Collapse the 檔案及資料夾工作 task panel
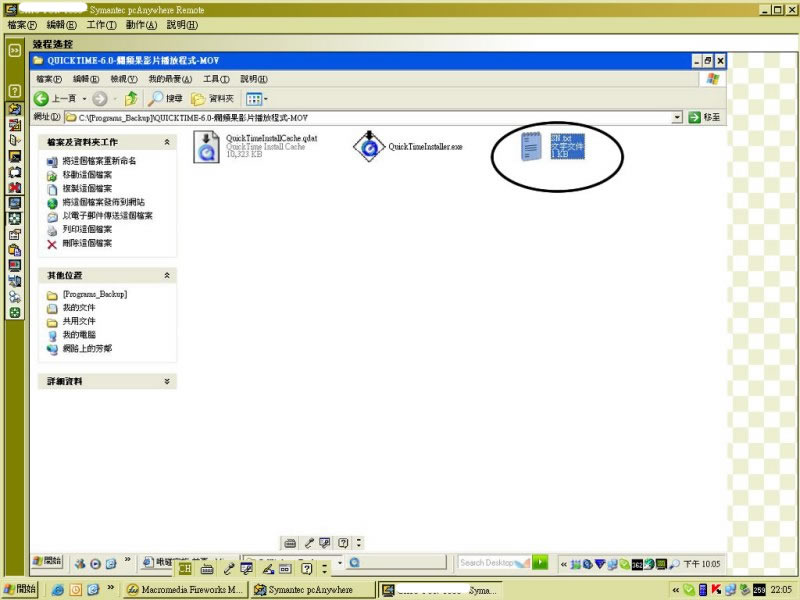Viewport: 800px width, 600px height. 167,142
